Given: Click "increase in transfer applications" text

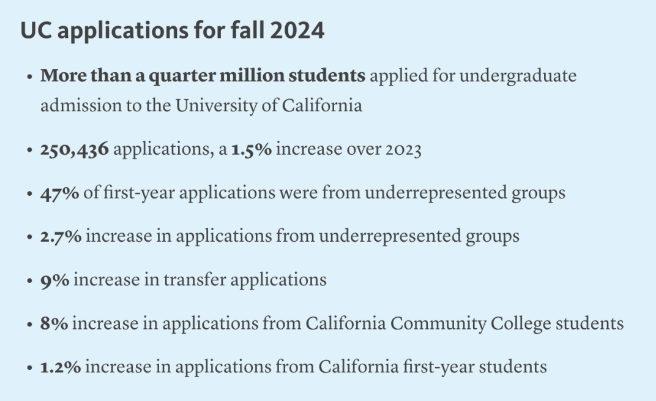Looking at the screenshot, I should tap(200, 280).
